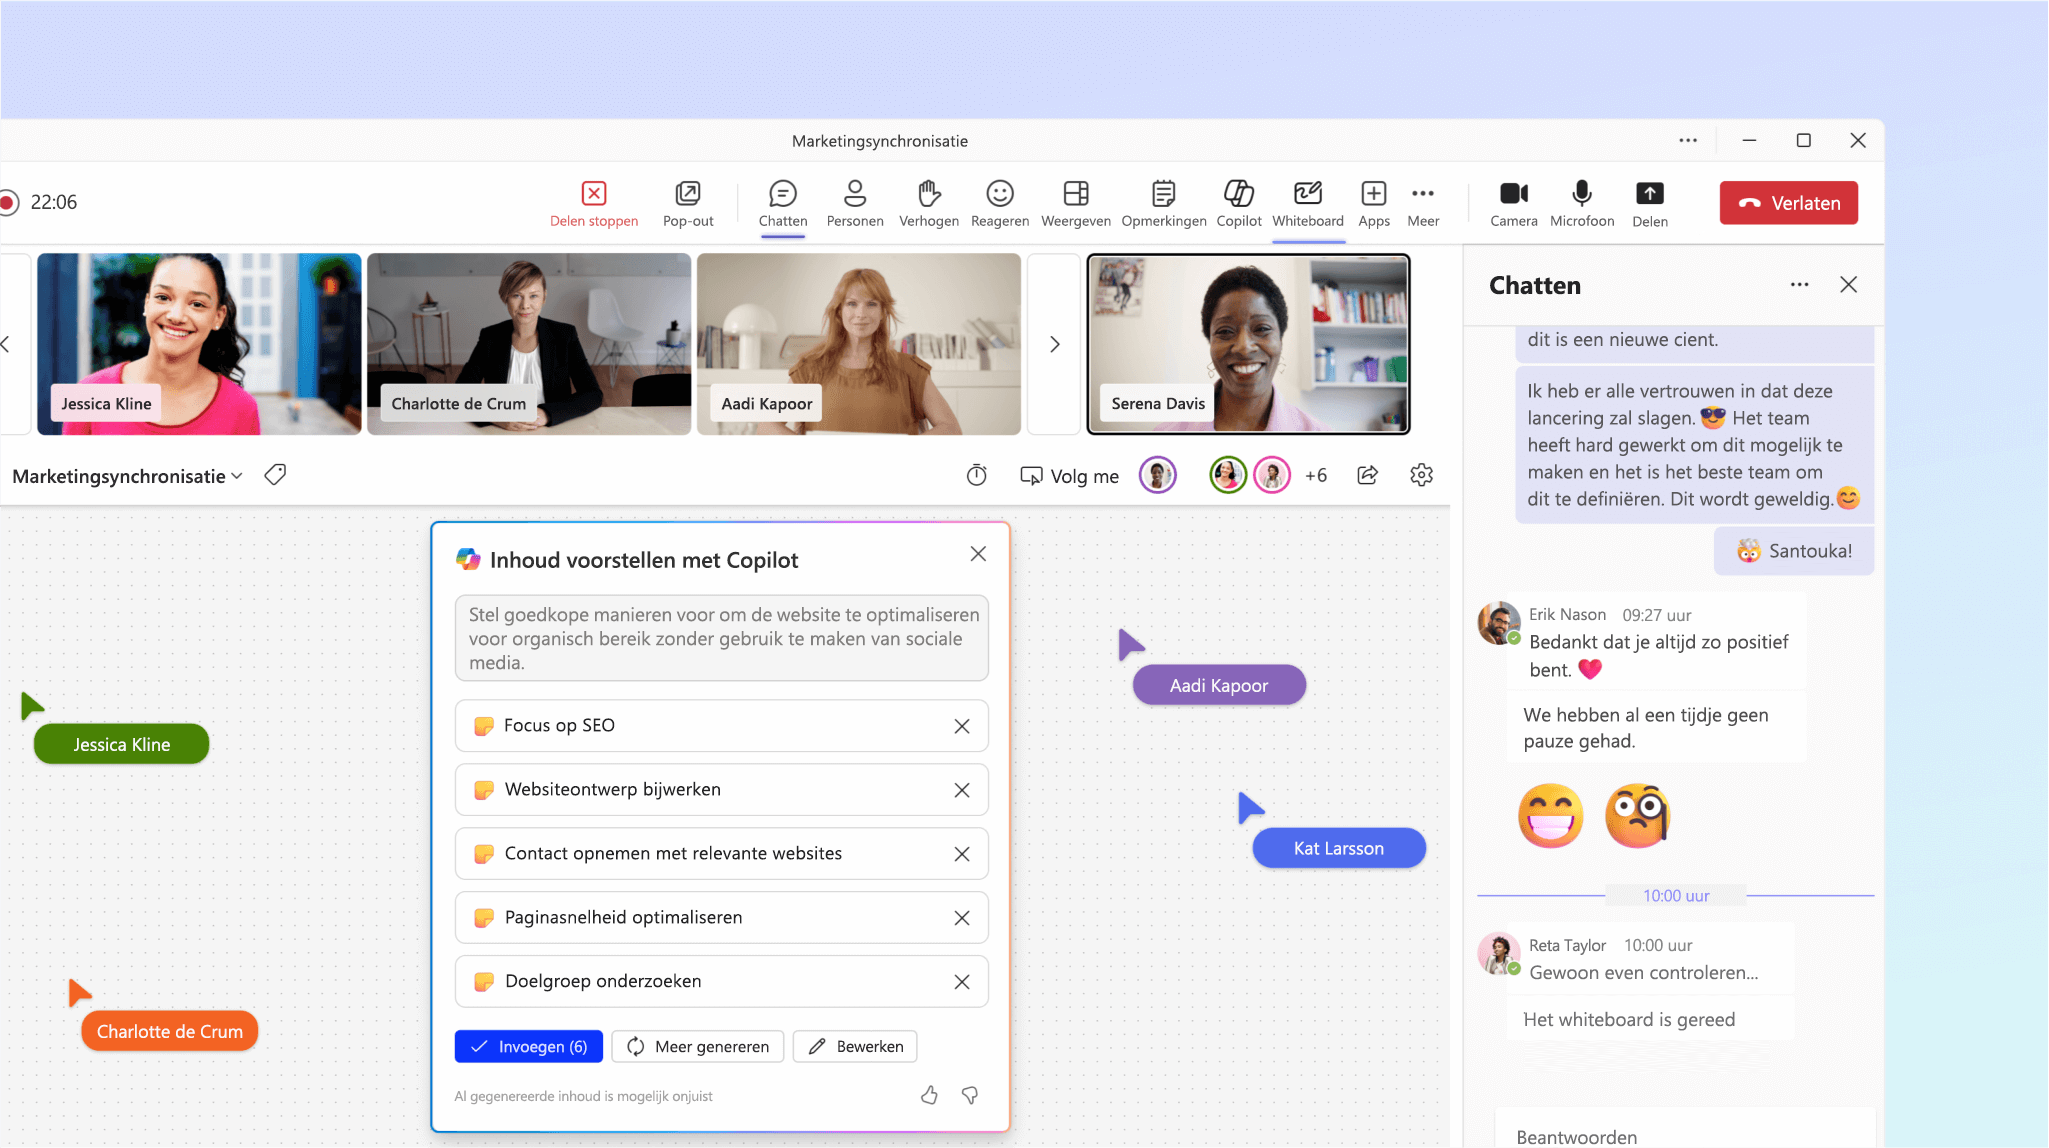Click Delen stoppen to stop sharing
Image resolution: width=2049 pixels, height=1148 pixels.
(594, 203)
